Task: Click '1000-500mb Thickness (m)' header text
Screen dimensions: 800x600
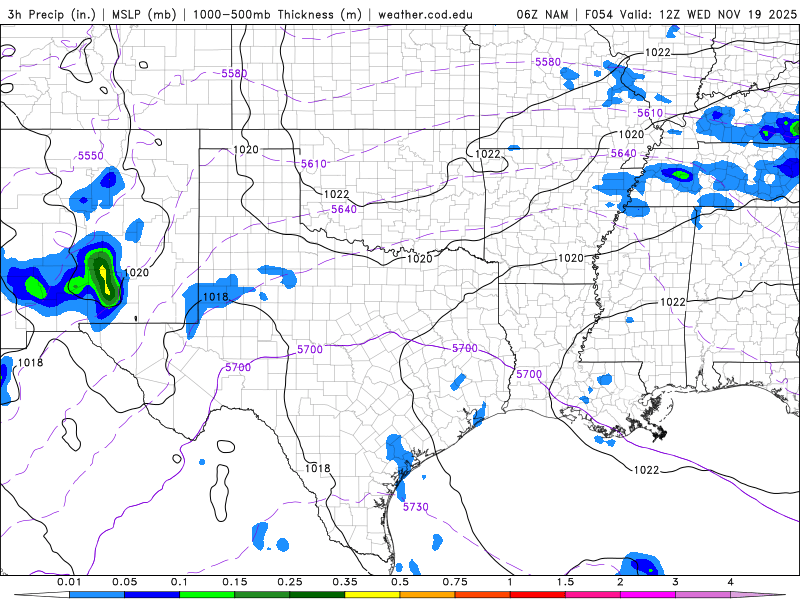Action: point(277,14)
